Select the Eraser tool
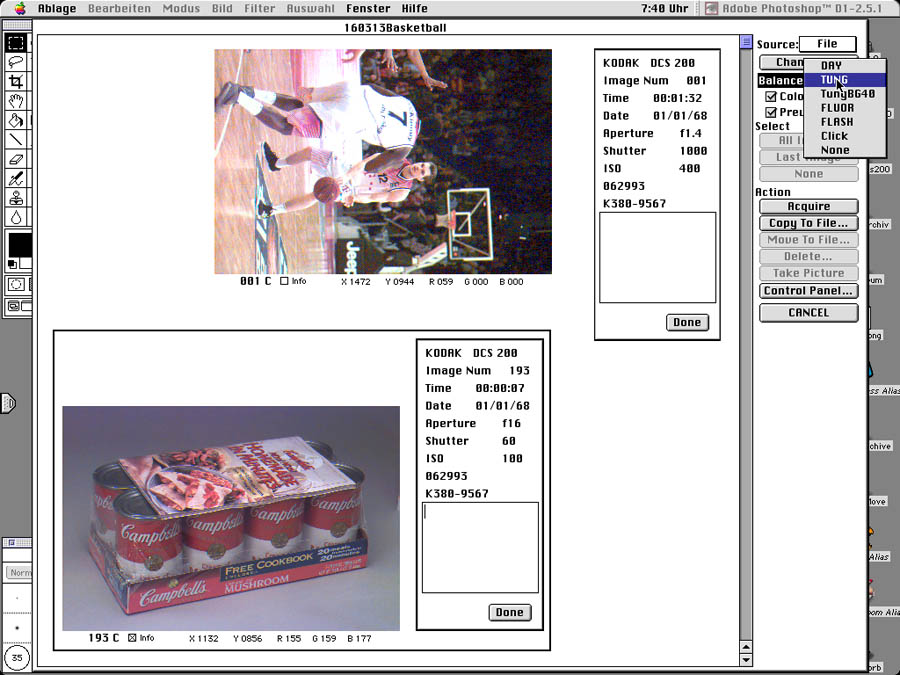This screenshot has width=900, height=675. point(16,159)
